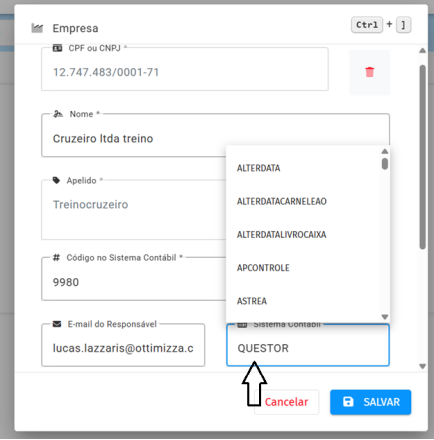Click the Nome field with Cruzeiro ltda treino
434x440 pixels.
coord(215,135)
